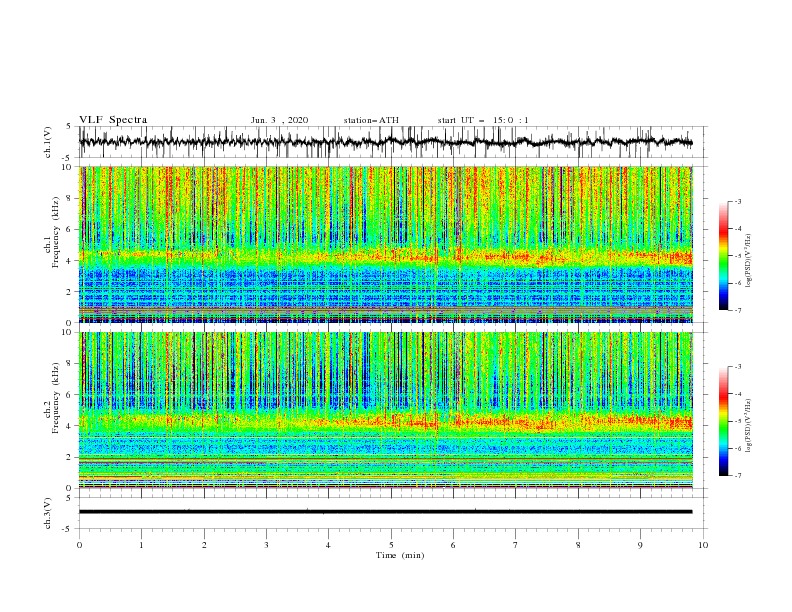Image resolution: width=792 pixels, height=612 pixels.
Task: Click the ch.1 voltage waveform trace
Action: tap(385, 142)
